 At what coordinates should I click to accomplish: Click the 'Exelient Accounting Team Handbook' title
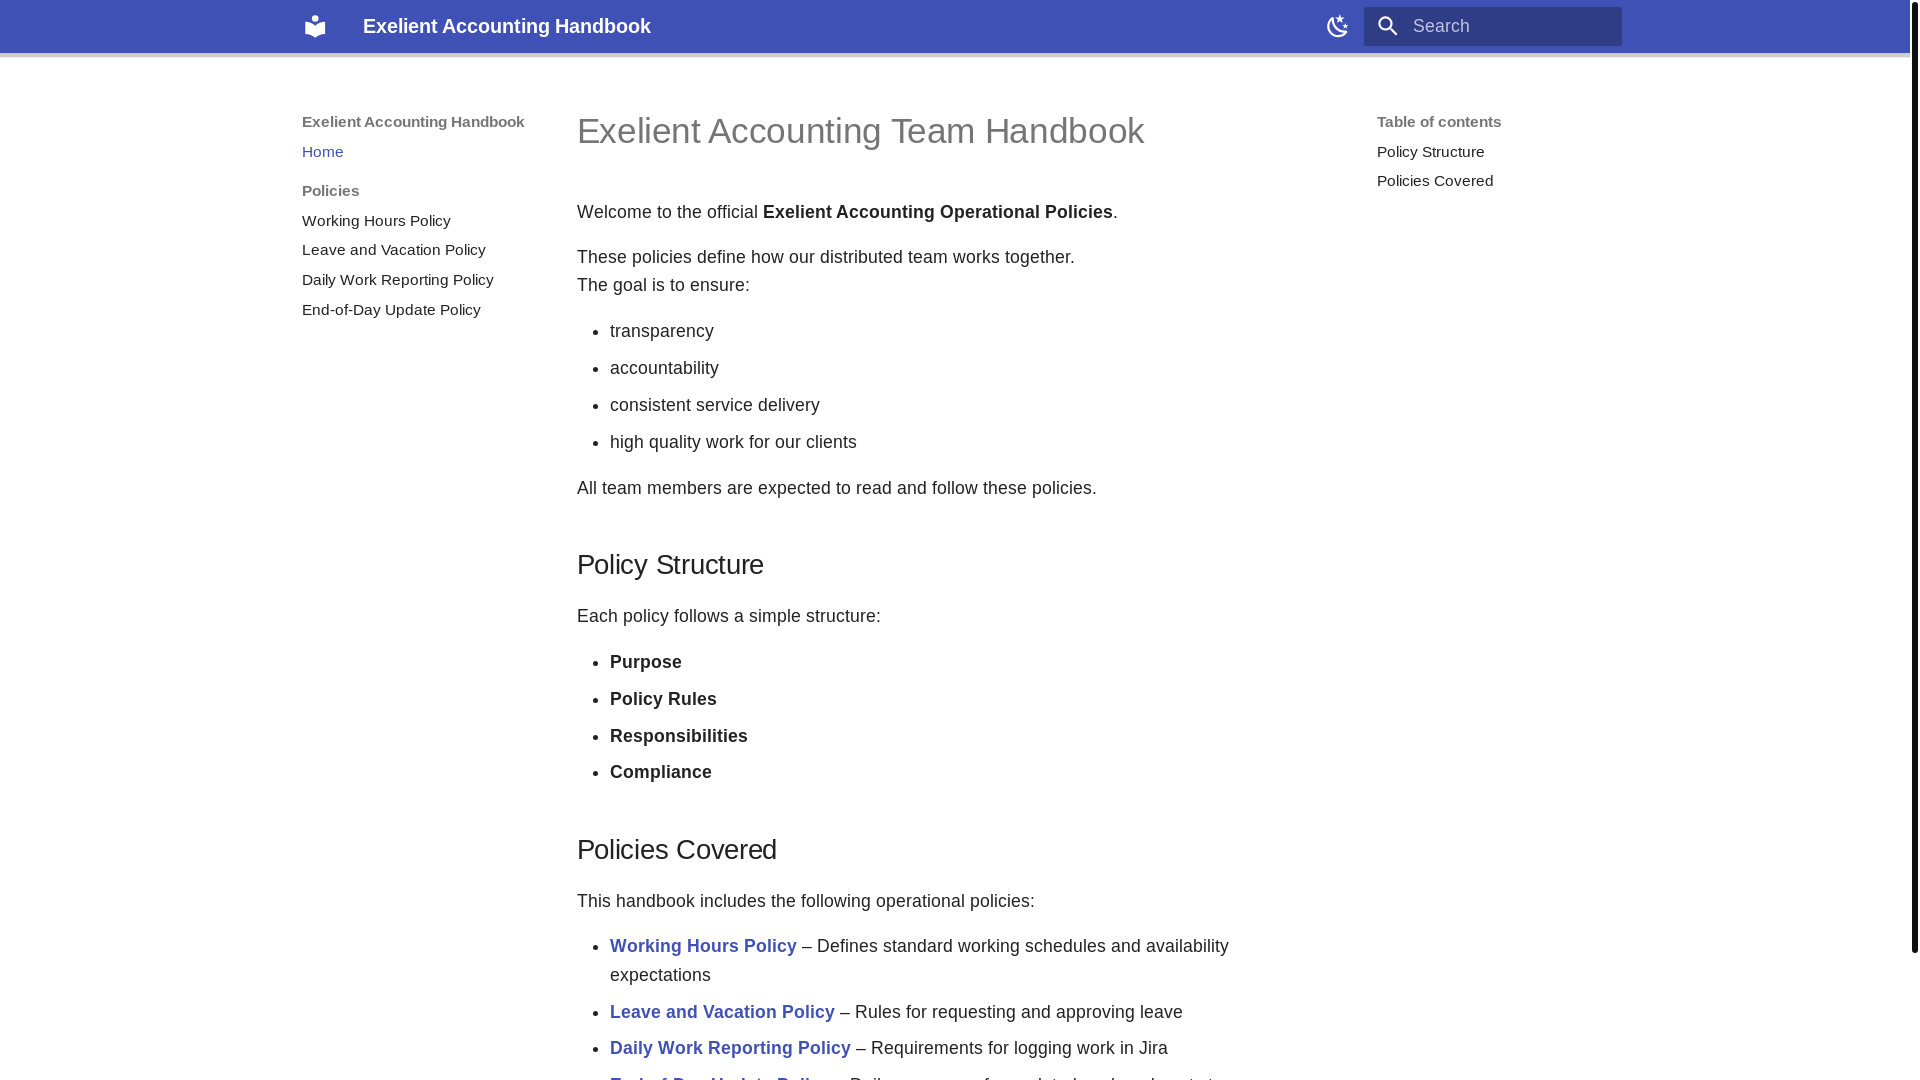(860, 131)
